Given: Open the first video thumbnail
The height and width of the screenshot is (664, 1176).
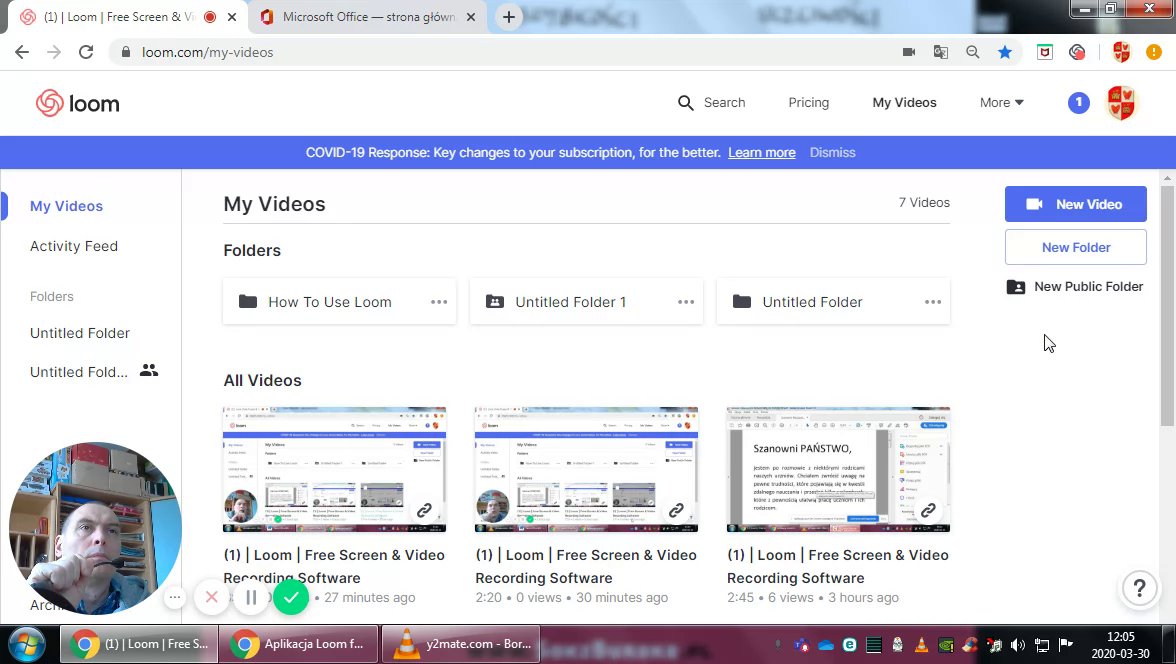Looking at the screenshot, I should click(334, 470).
